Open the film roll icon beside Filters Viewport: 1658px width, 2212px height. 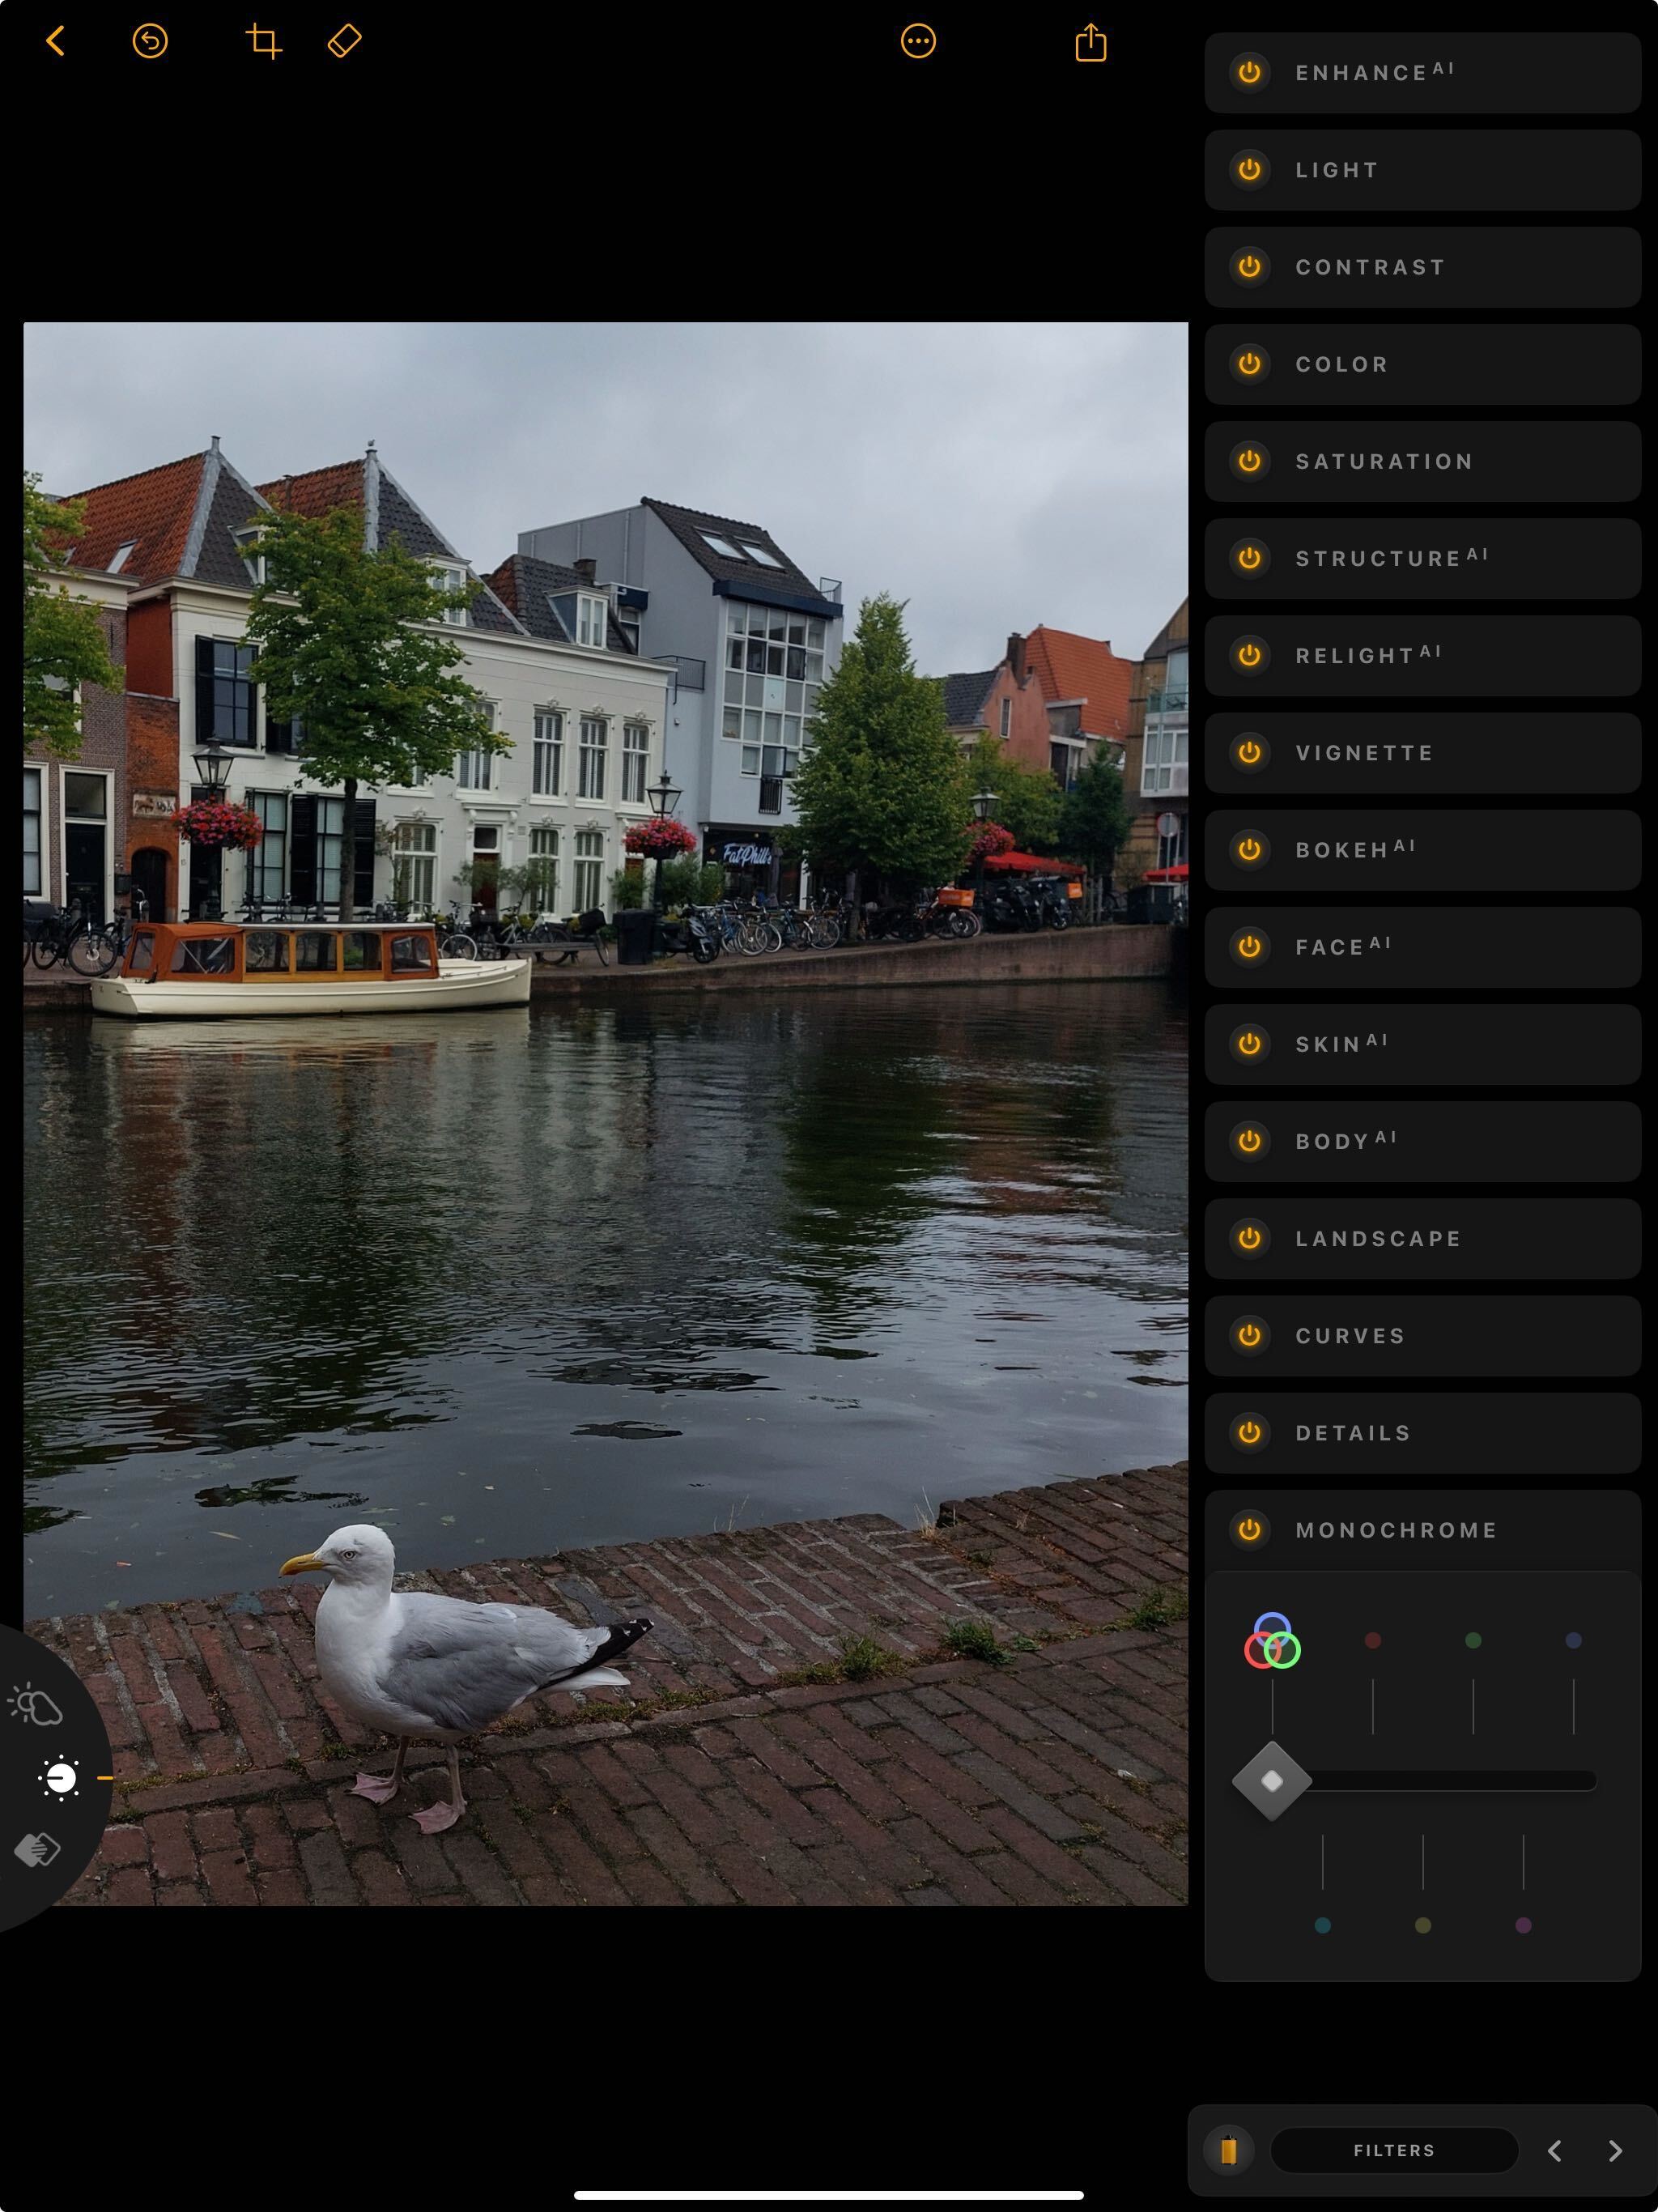1228,2150
